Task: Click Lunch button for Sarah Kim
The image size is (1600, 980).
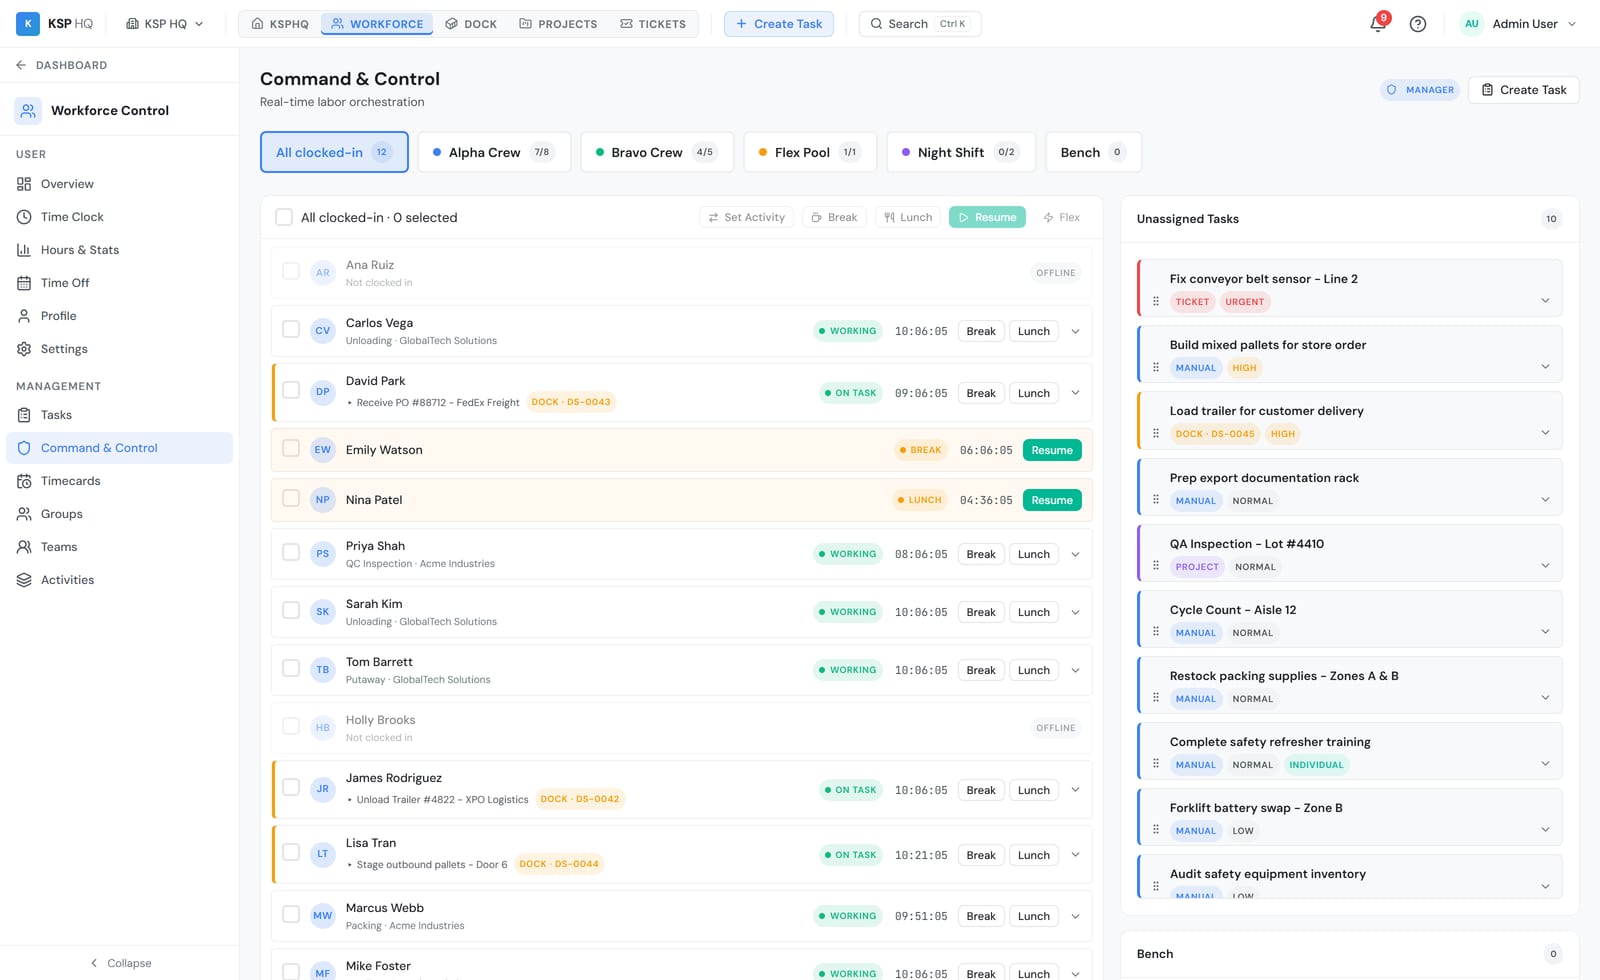Action: pyautogui.click(x=1034, y=612)
